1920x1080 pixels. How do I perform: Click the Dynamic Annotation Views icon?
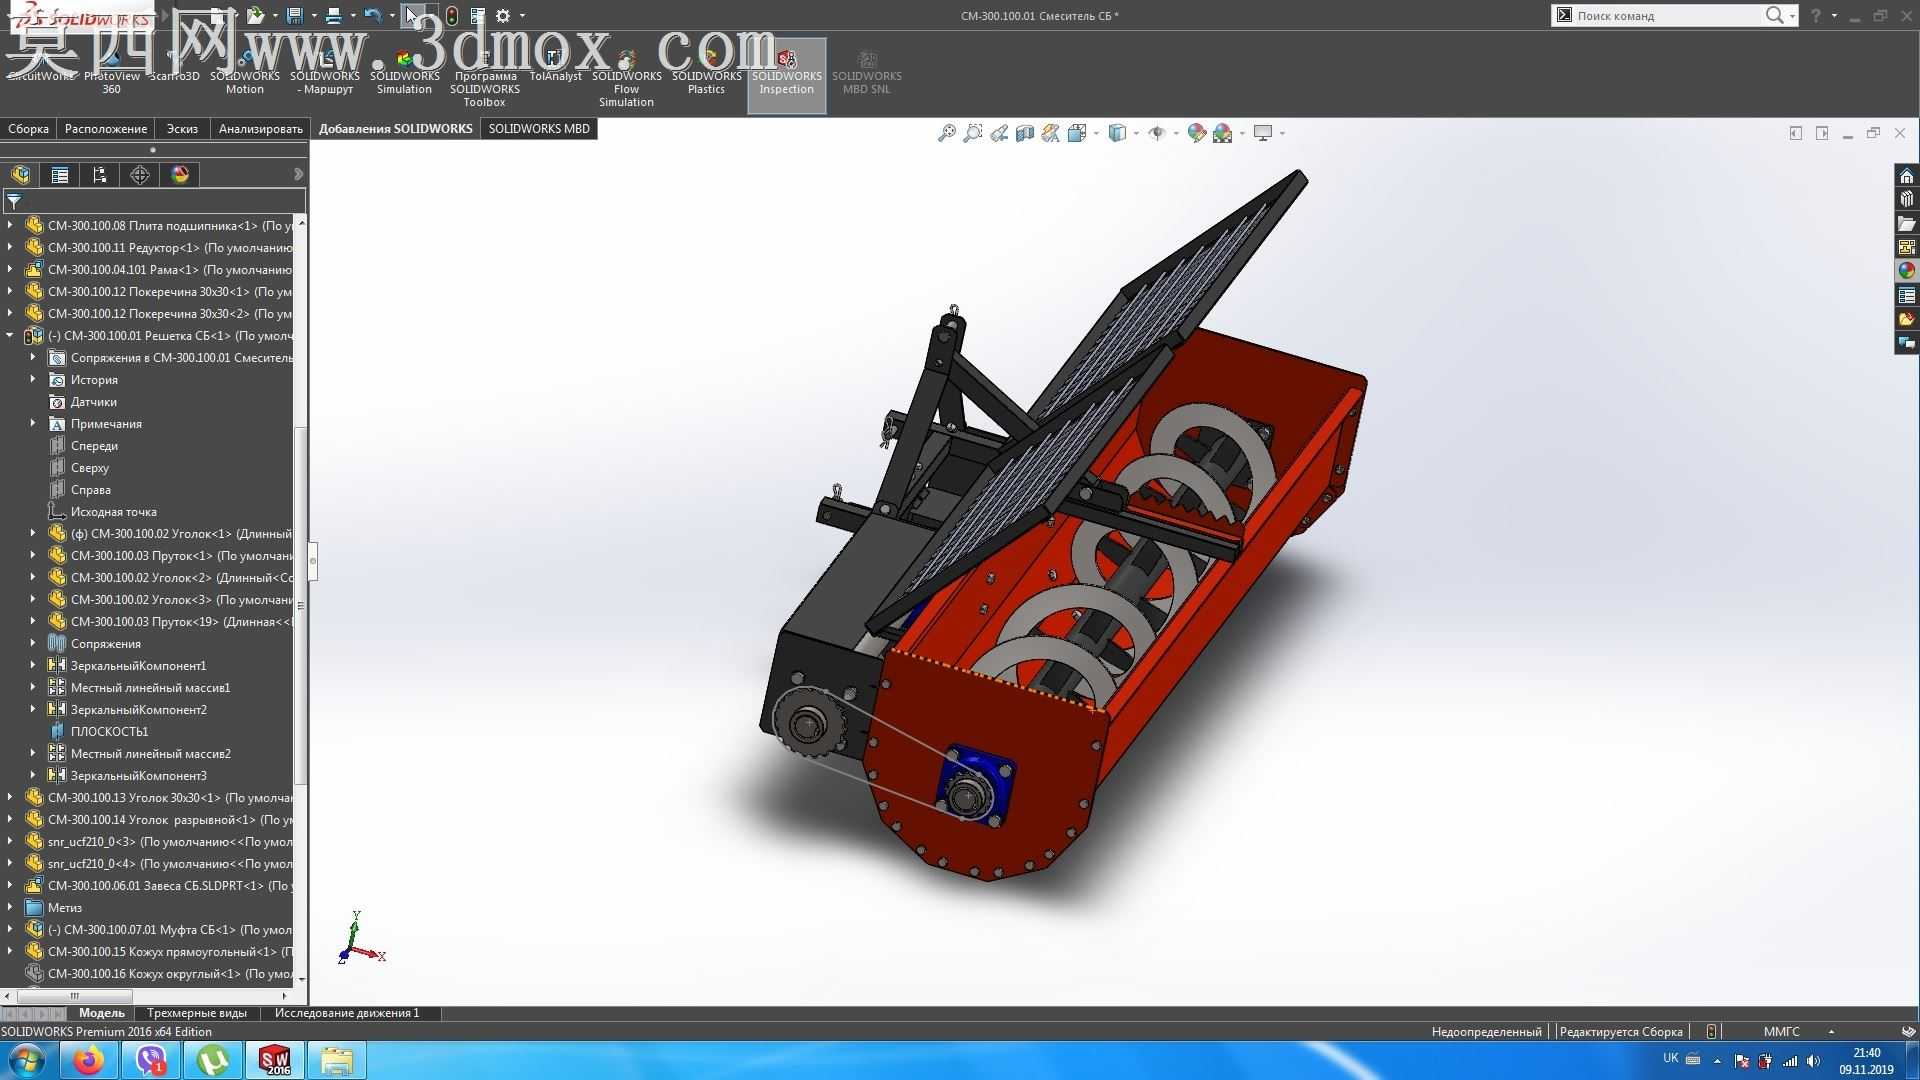tap(1050, 133)
